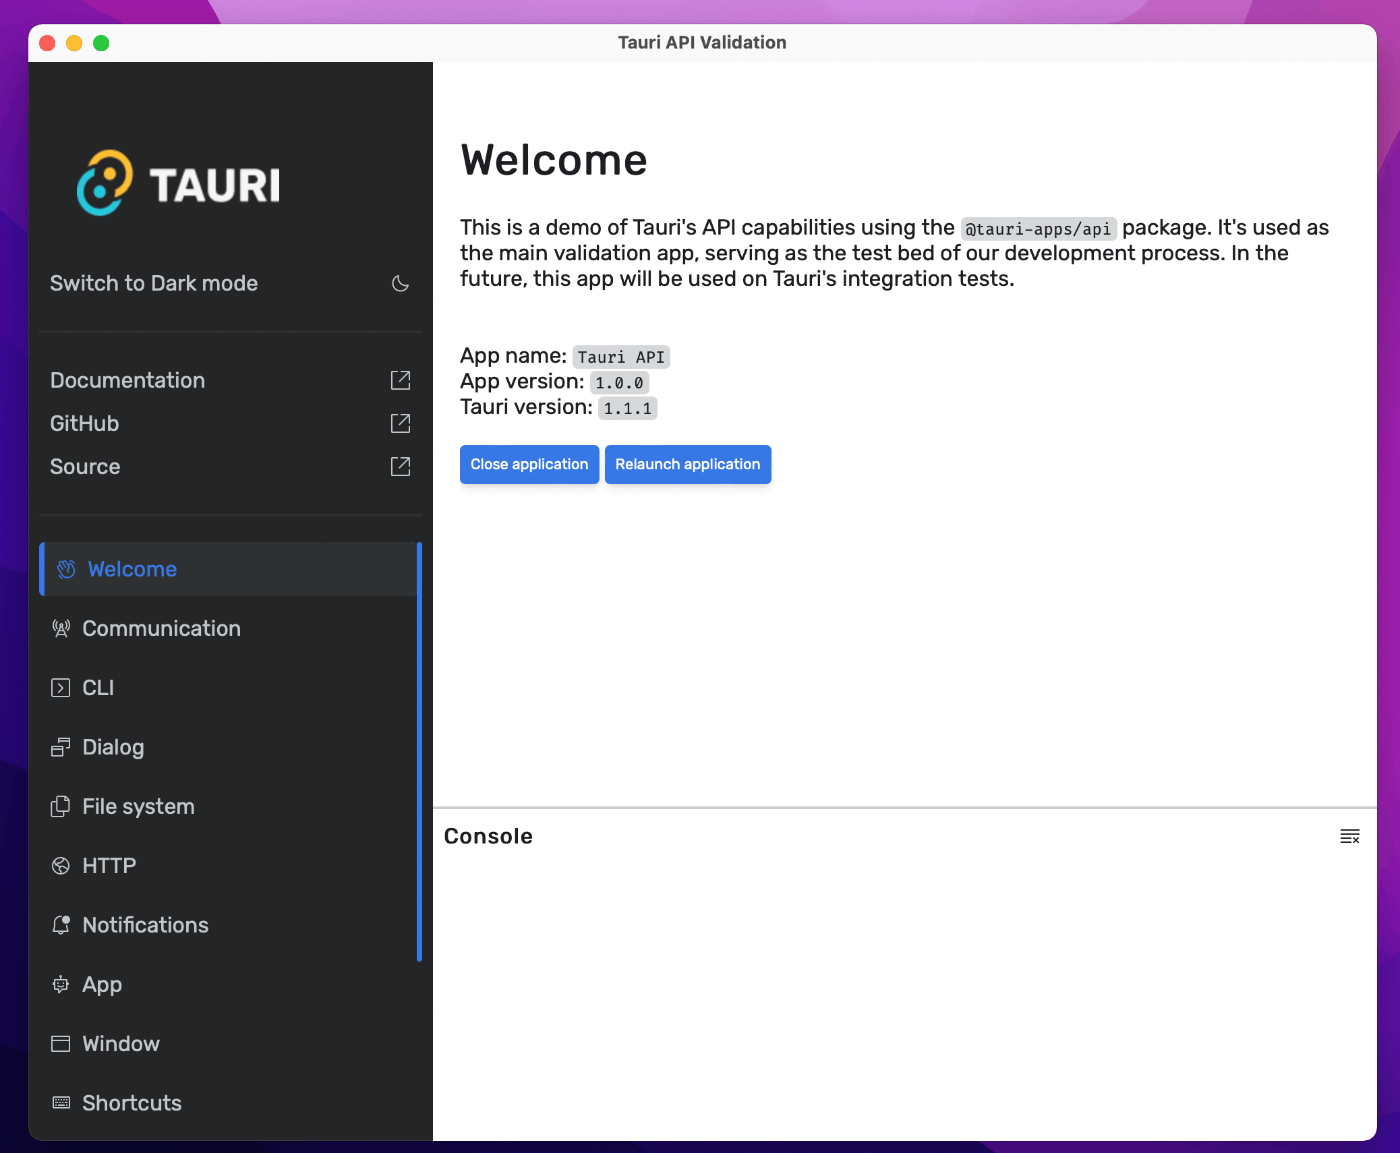Open the GitHub external link icon
This screenshot has width=1400, height=1153.
400,423
